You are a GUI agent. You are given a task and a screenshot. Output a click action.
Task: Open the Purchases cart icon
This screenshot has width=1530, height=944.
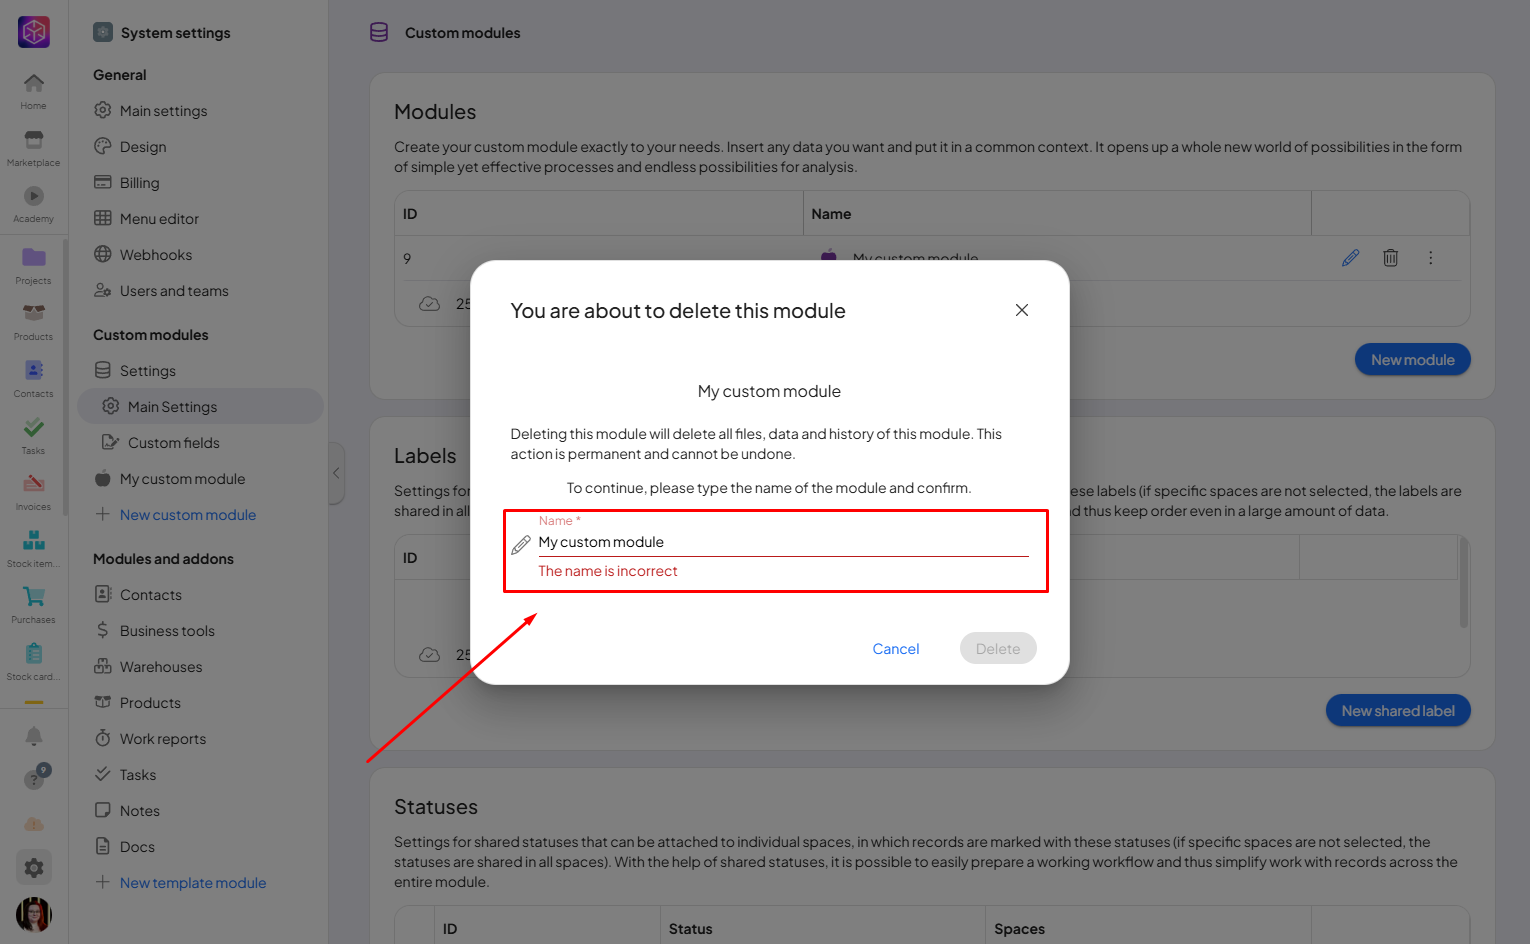[x=34, y=603]
